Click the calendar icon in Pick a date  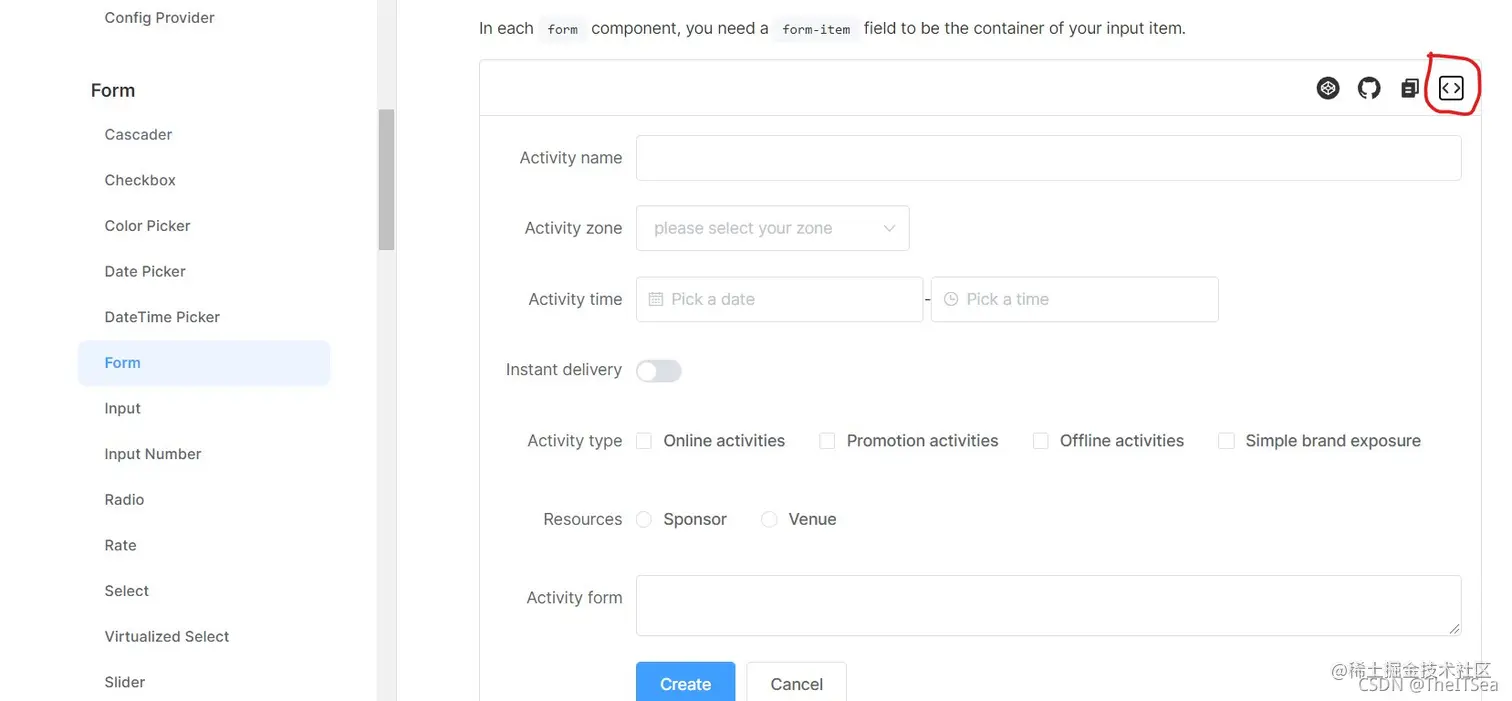[656, 299]
